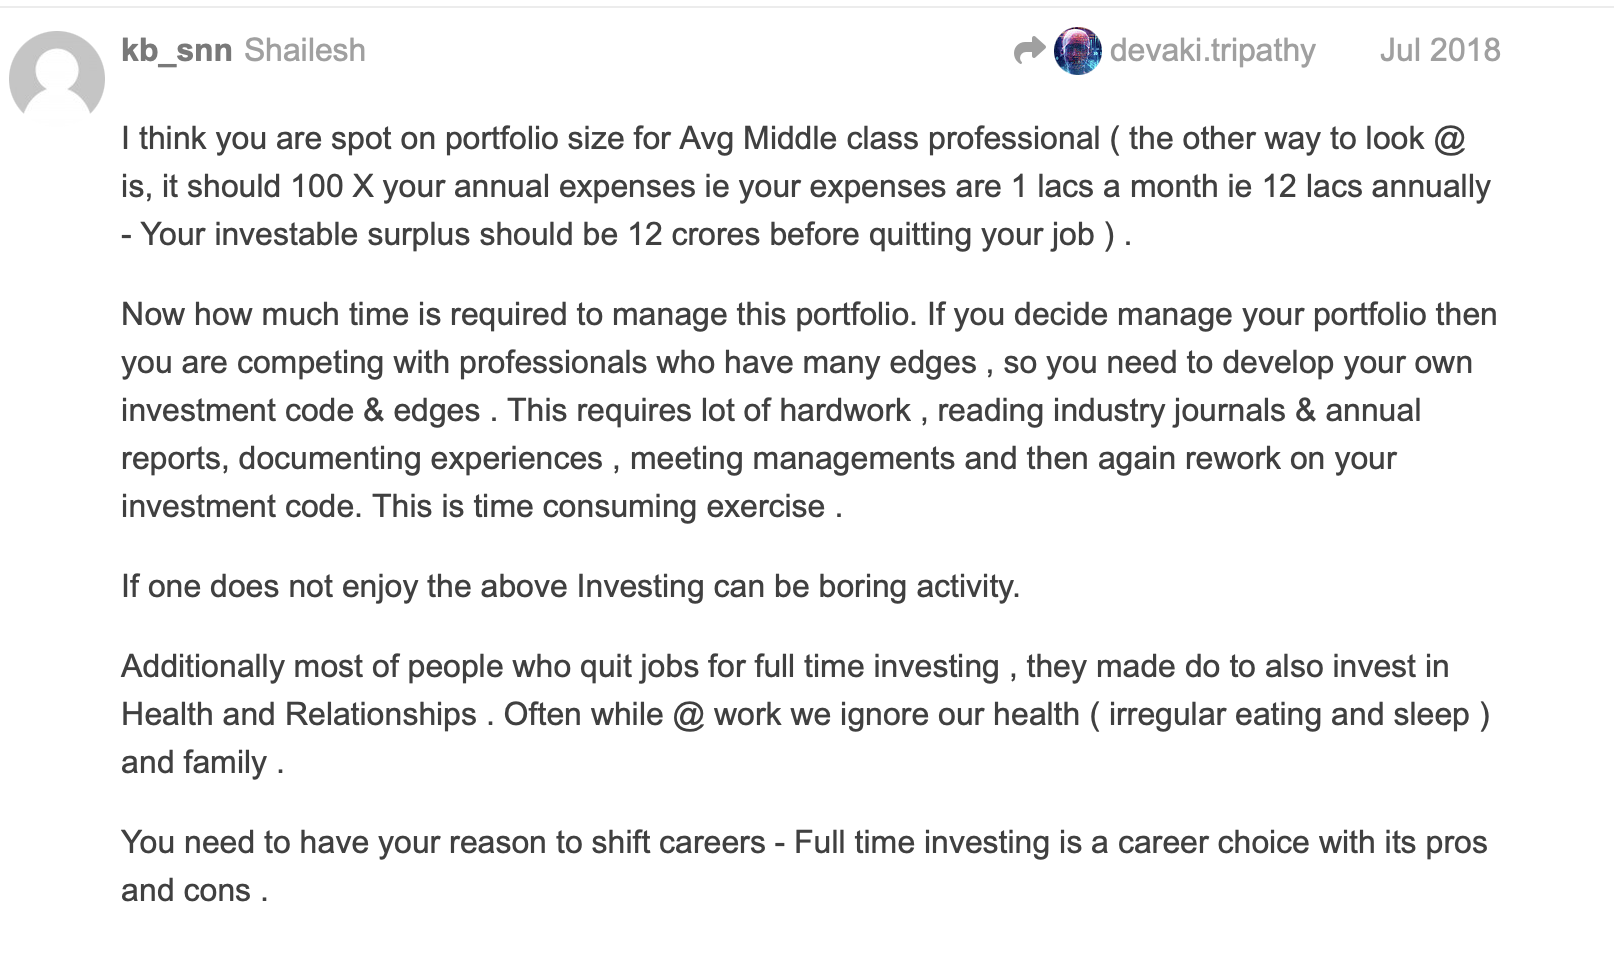Visit the kb_snn username profile link
The height and width of the screenshot is (978, 1614).
176,50
